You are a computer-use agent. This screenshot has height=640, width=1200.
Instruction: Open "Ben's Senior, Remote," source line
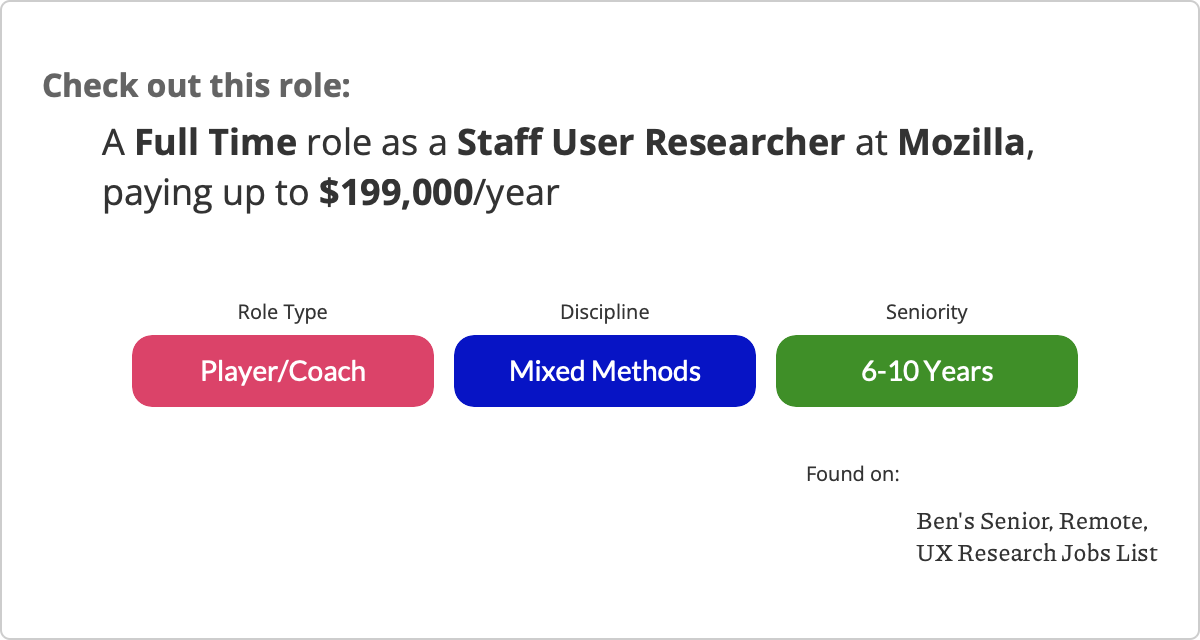(x=1032, y=522)
